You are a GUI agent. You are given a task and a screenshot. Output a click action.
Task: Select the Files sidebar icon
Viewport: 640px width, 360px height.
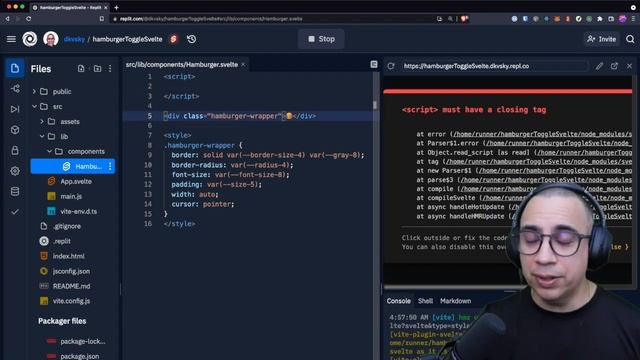pyautogui.click(x=15, y=68)
